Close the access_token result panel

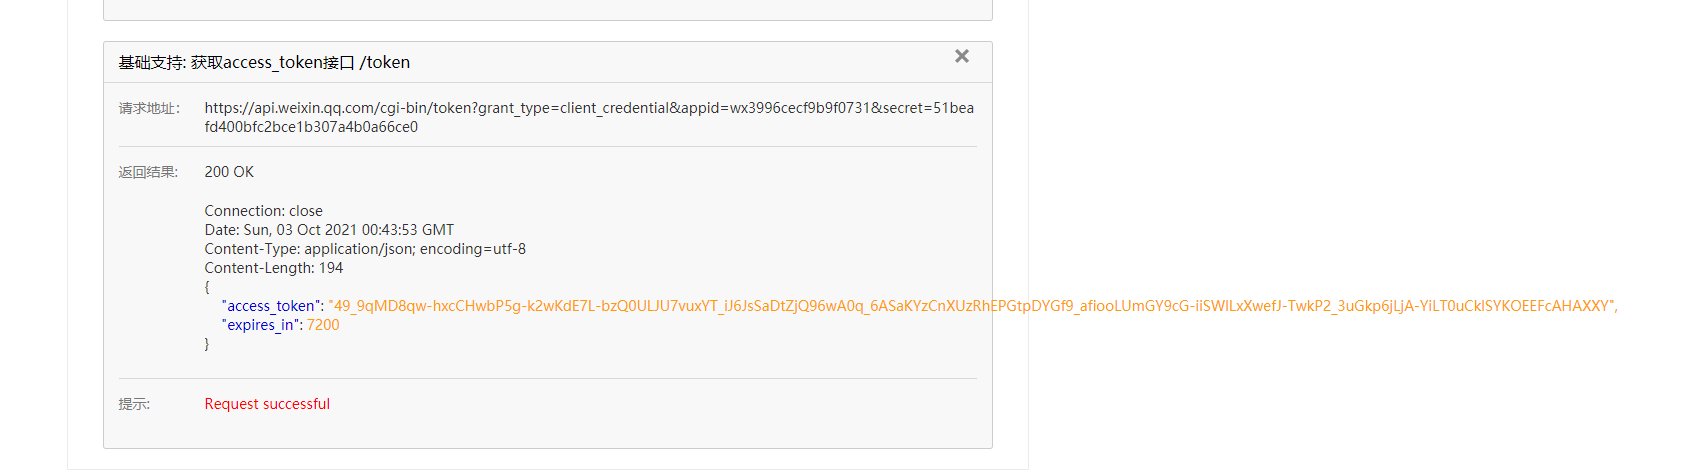point(962,57)
